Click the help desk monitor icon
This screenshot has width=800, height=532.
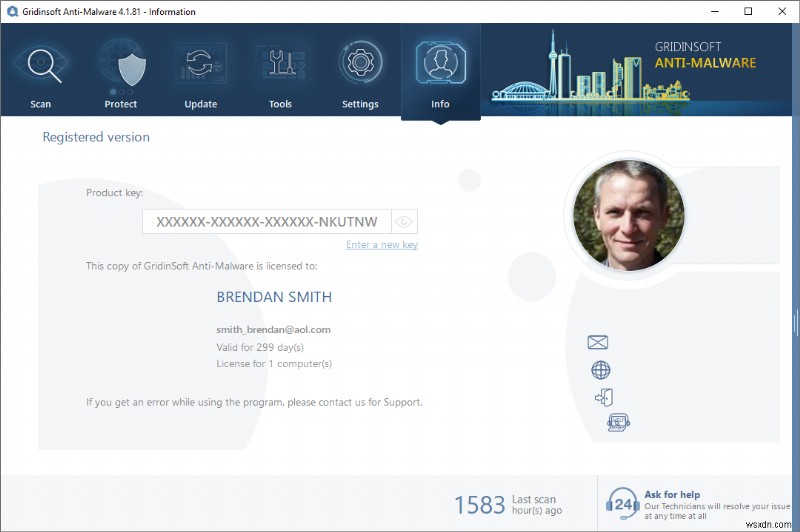(618, 422)
